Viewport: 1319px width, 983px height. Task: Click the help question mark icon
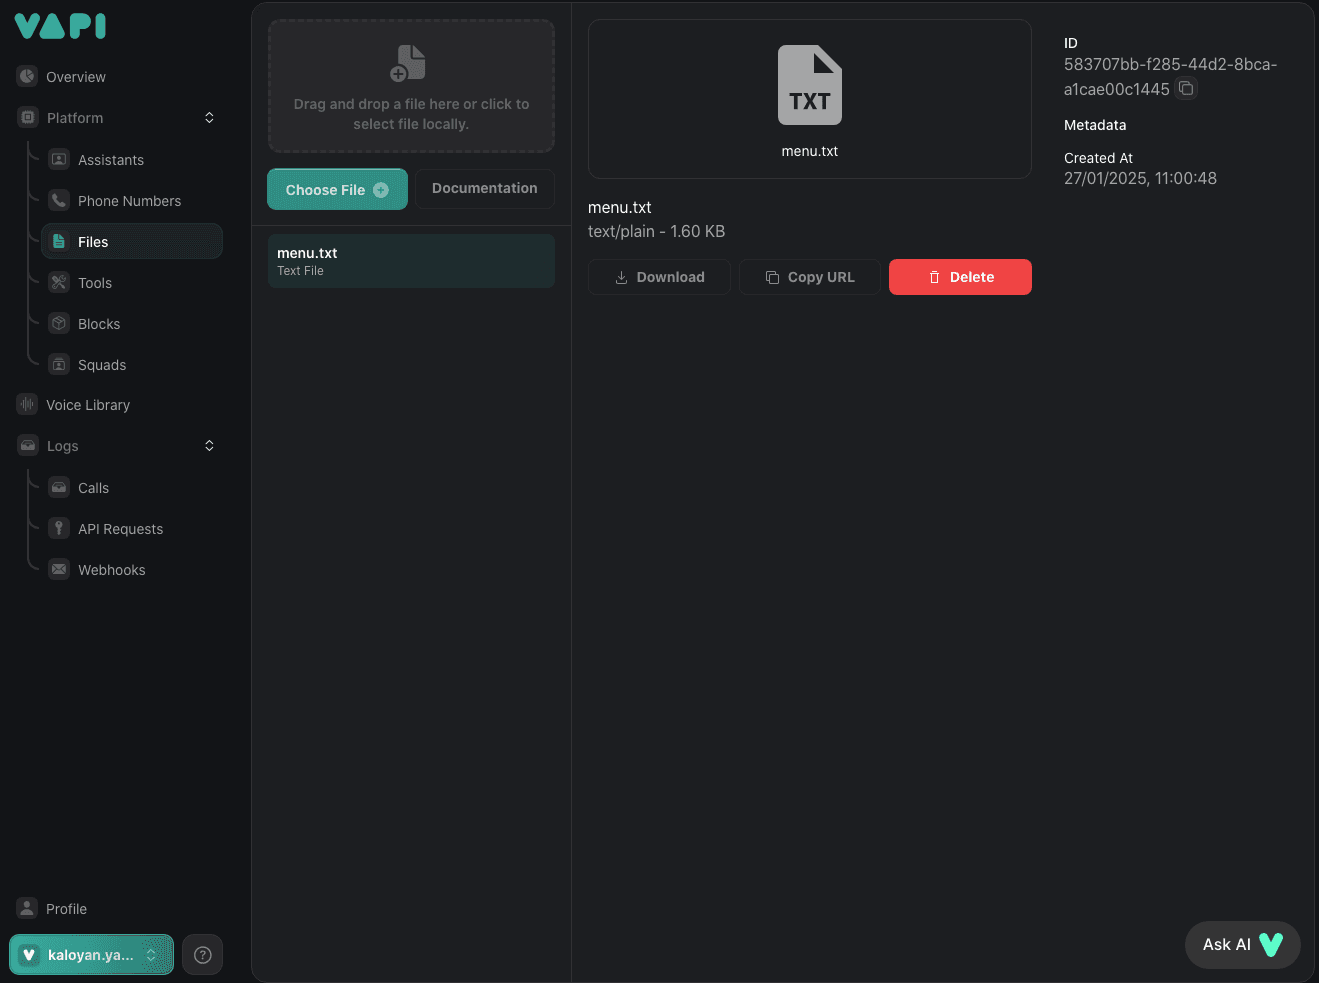pyautogui.click(x=203, y=955)
